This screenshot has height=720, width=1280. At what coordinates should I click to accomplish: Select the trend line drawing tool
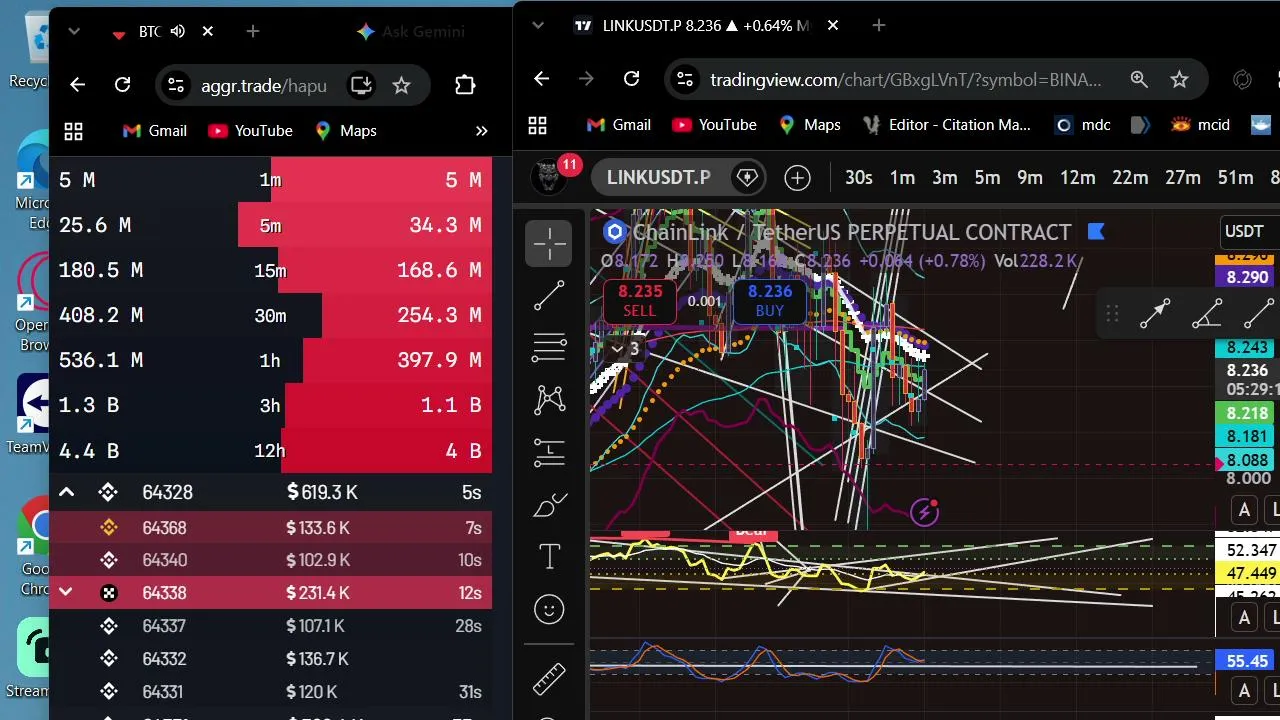tap(549, 296)
